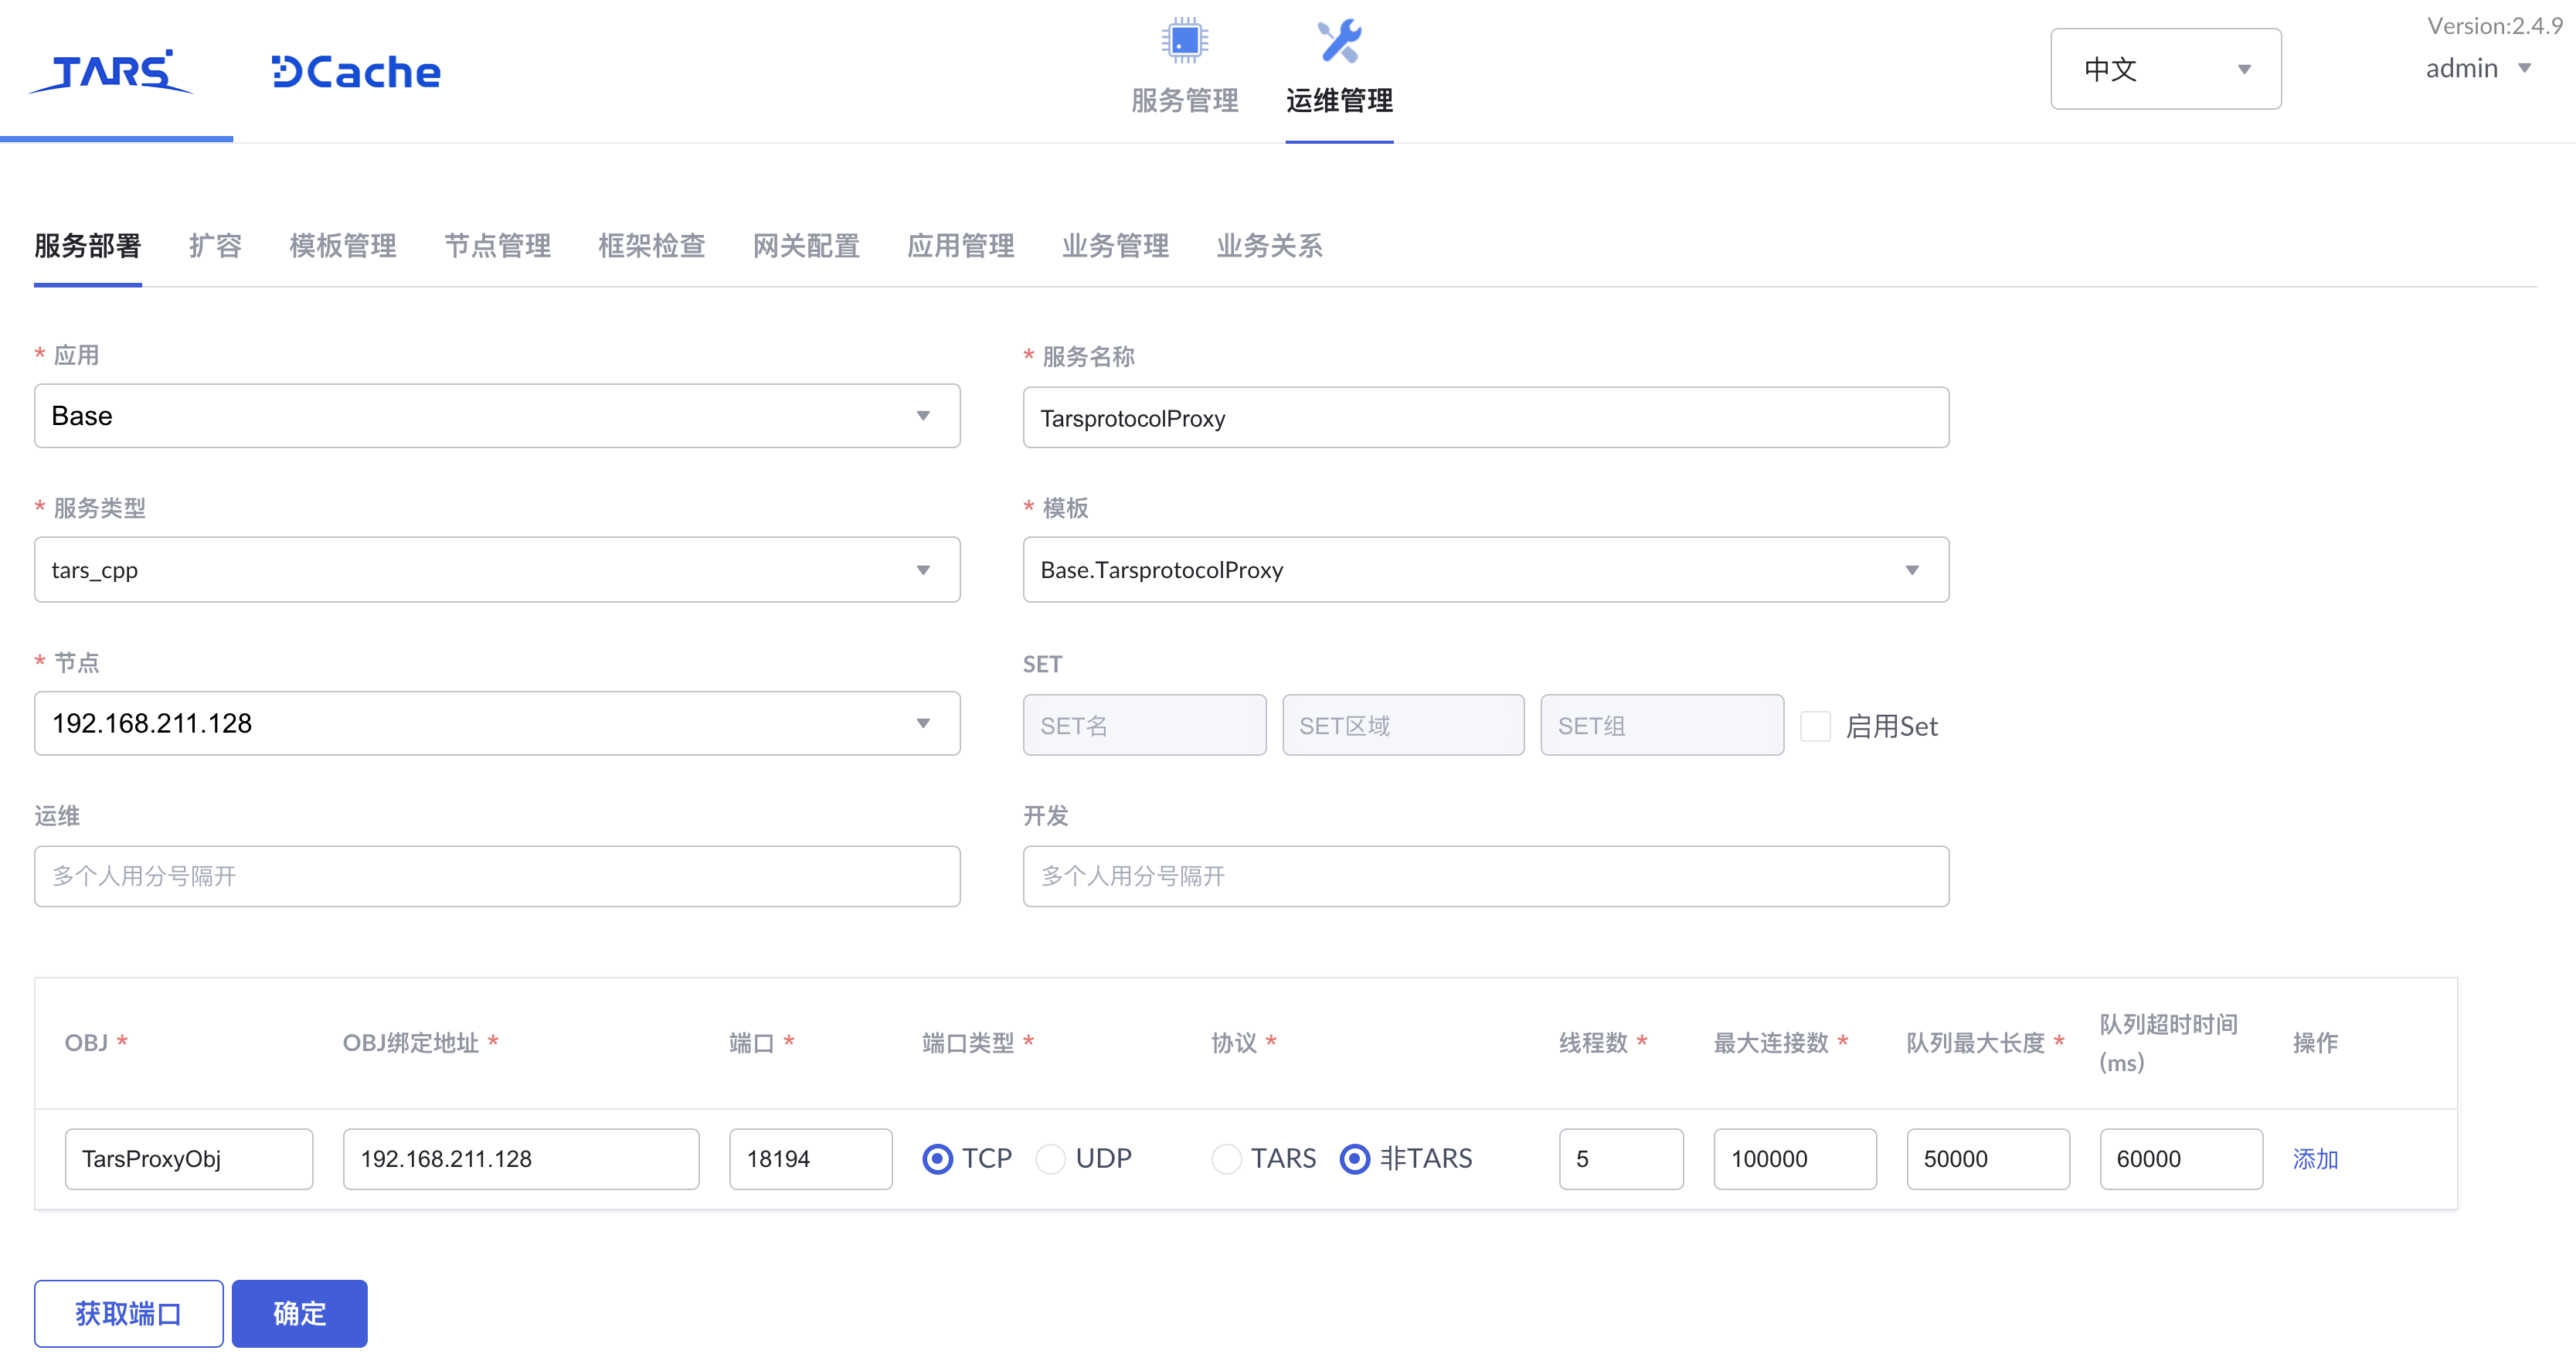Switch to the 模板管理 tab
The height and width of the screenshot is (1371, 2576).
tap(342, 246)
